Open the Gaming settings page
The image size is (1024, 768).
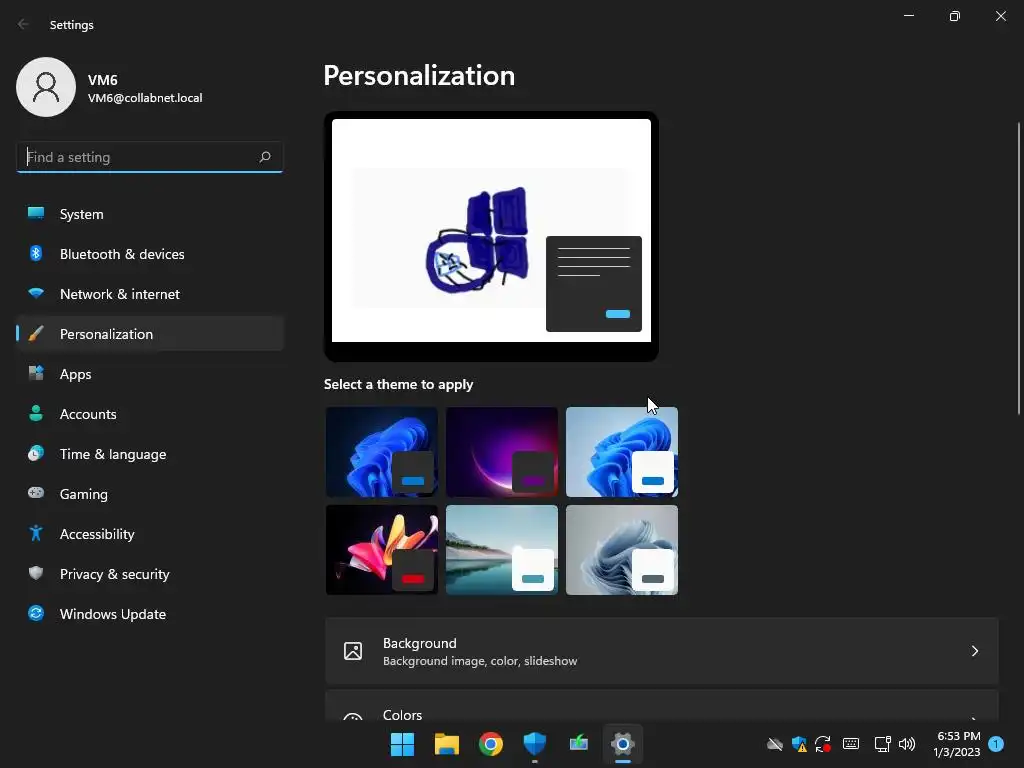click(x=150, y=494)
